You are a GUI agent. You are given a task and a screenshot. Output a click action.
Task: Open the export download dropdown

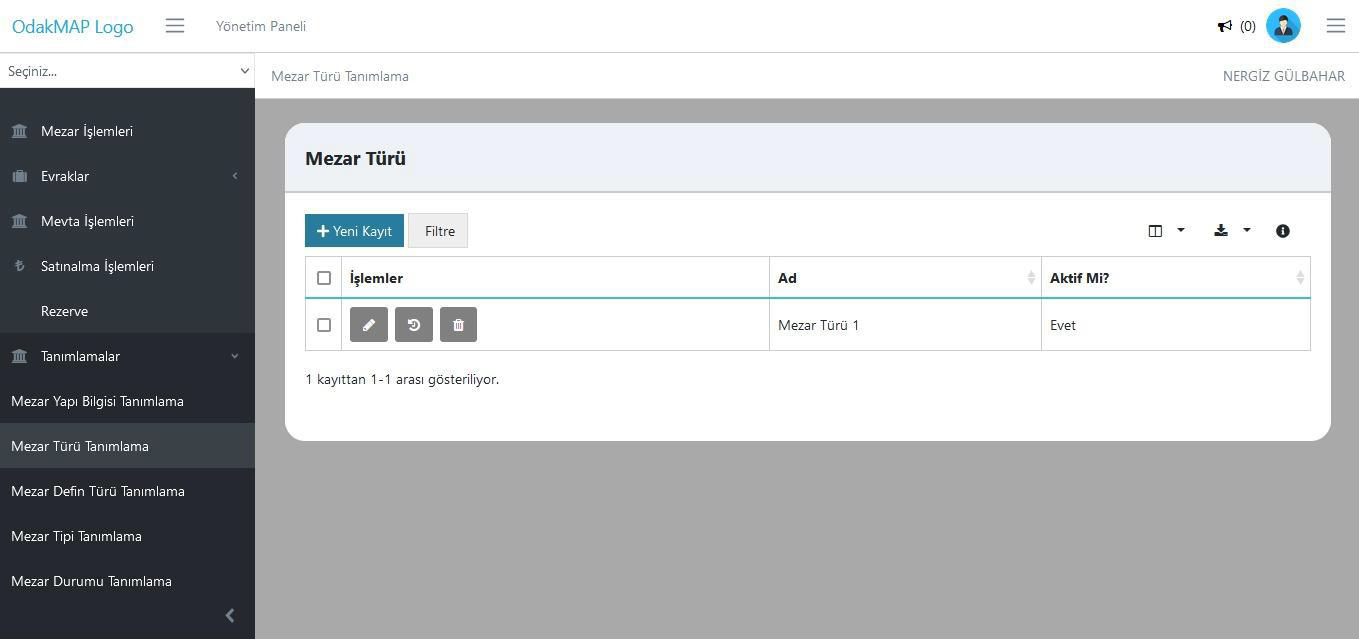tap(1232, 231)
